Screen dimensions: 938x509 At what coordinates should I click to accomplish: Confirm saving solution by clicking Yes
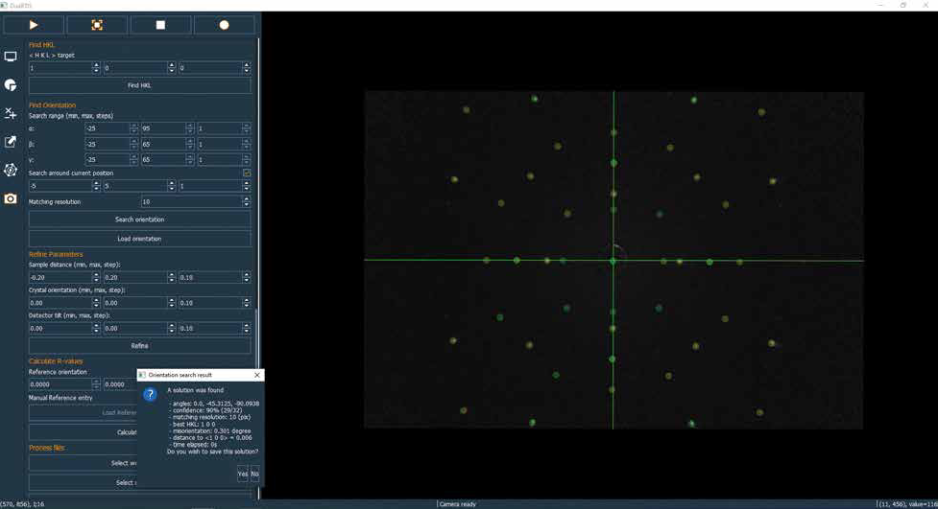(242, 474)
